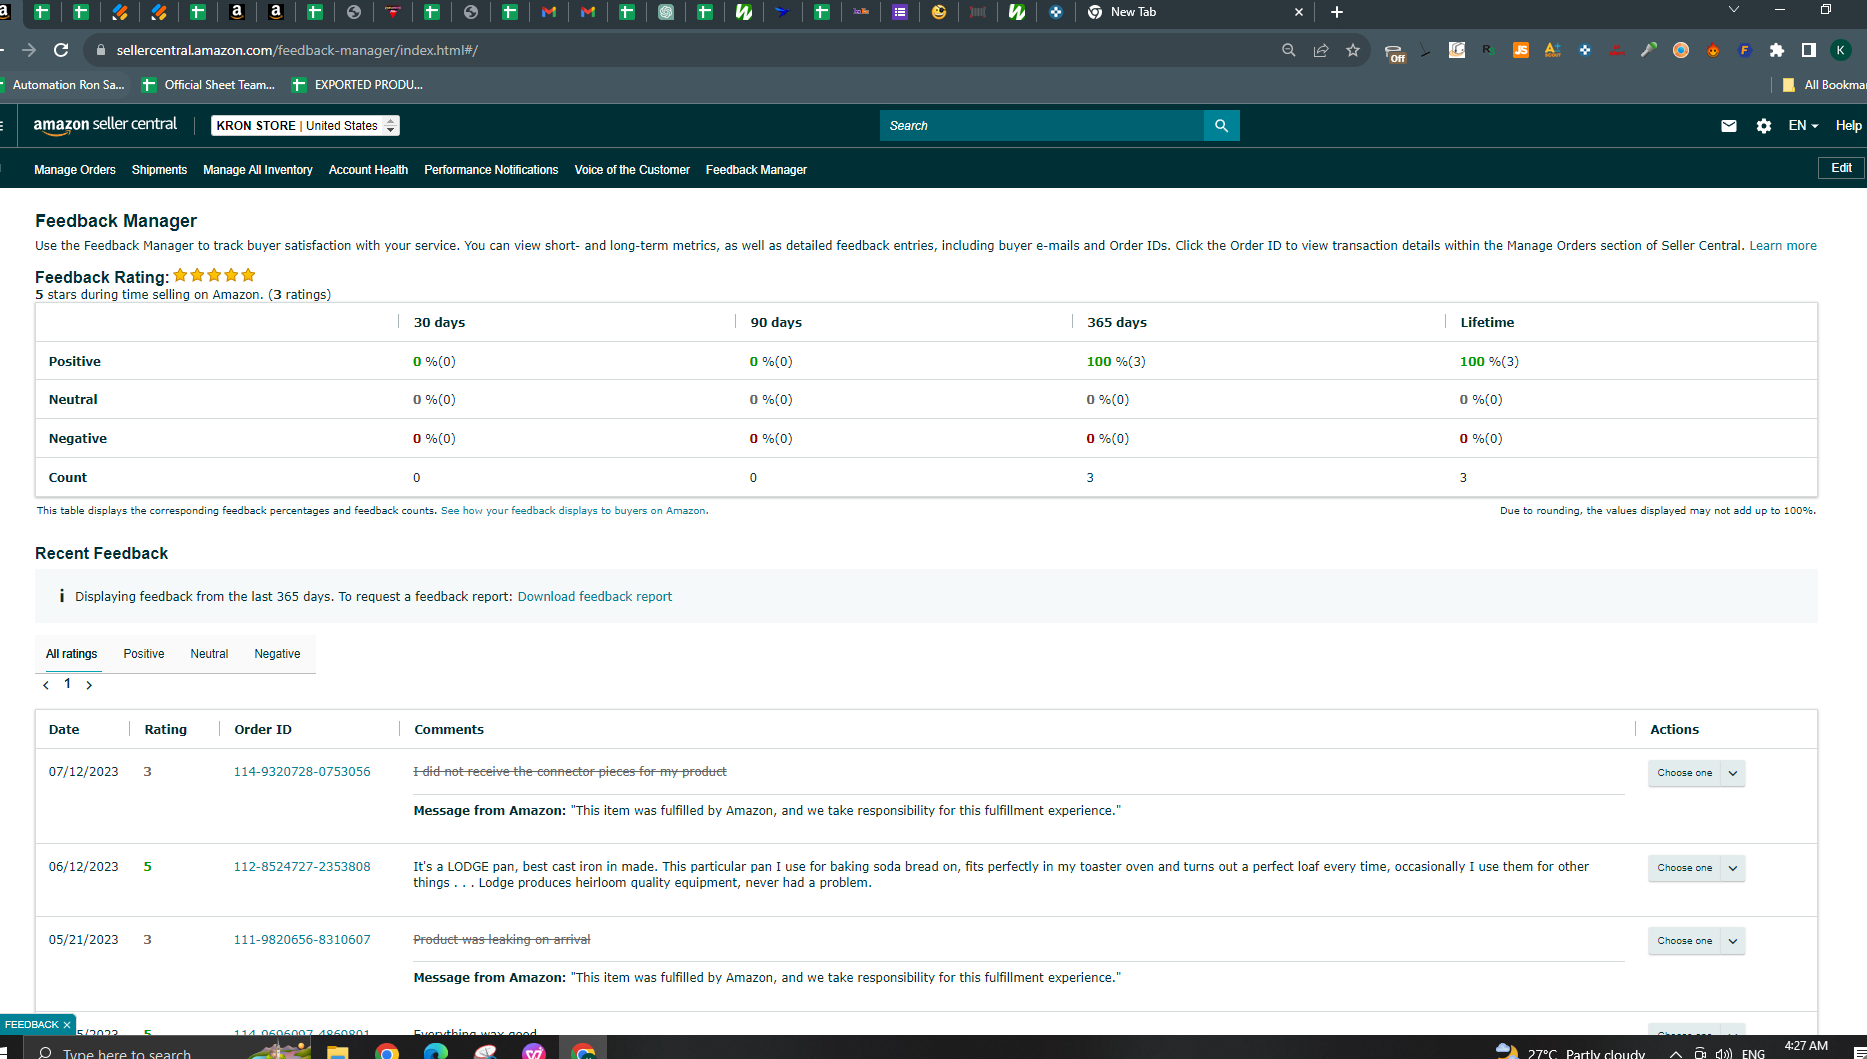The image size is (1867, 1059).
Task: Open the All Bookmarks folder
Action: point(1824,85)
